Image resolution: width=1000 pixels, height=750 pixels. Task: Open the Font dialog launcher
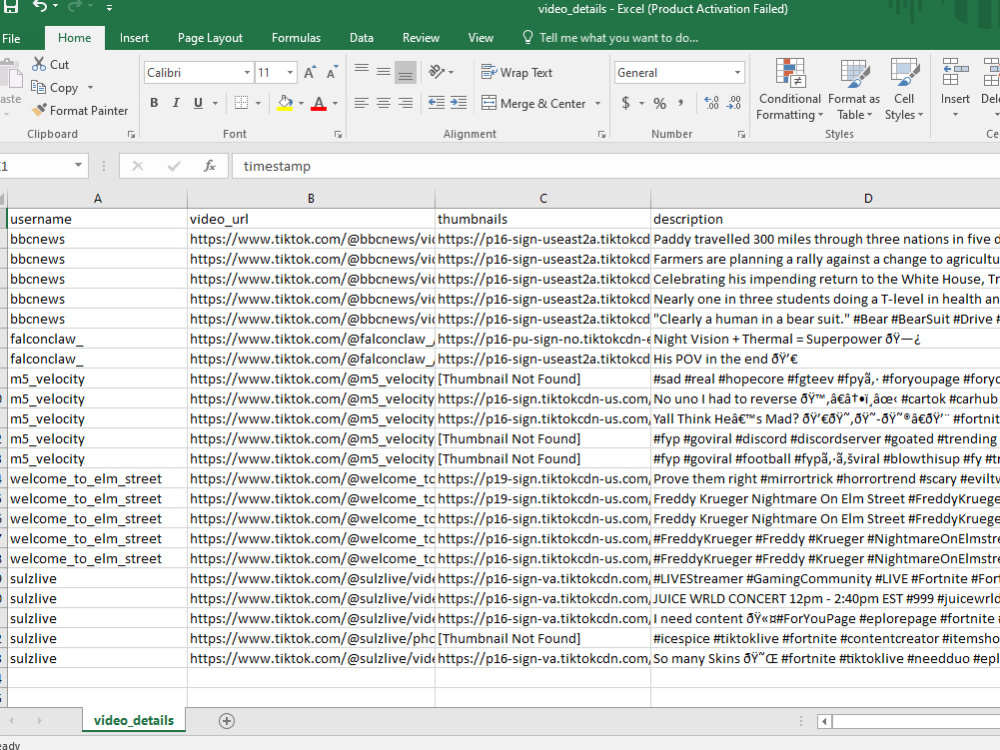pyautogui.click(x=338, y=135)
